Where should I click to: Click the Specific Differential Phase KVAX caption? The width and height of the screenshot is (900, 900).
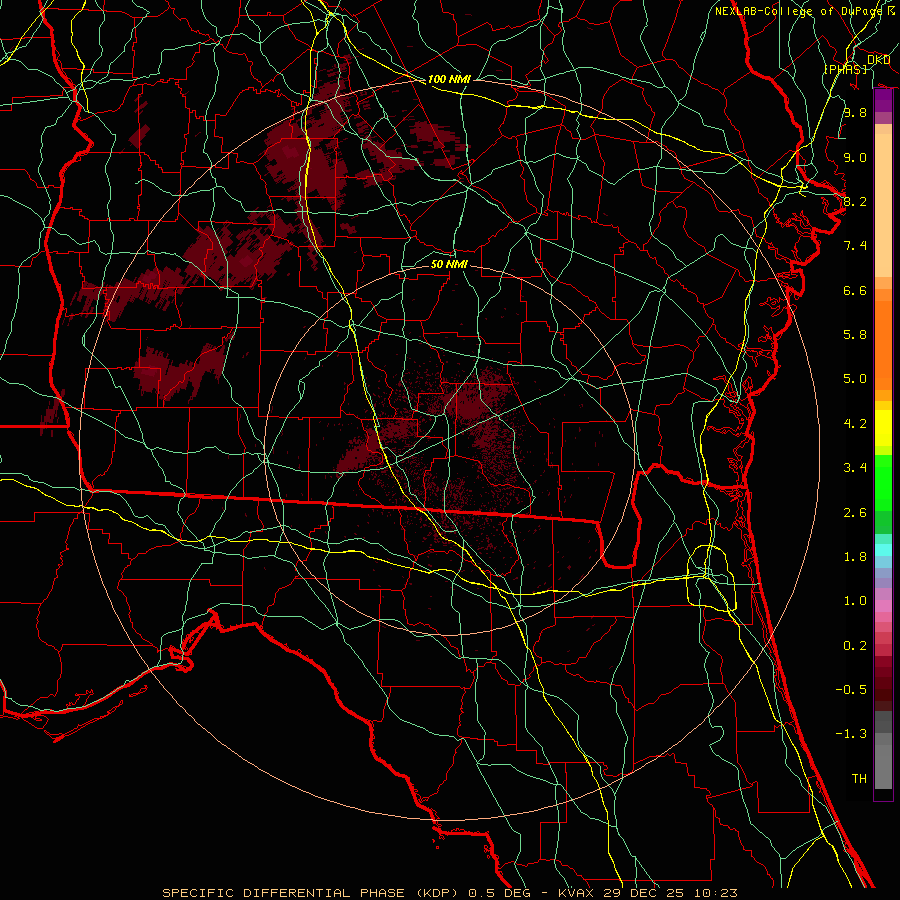(x=450, y=893)
